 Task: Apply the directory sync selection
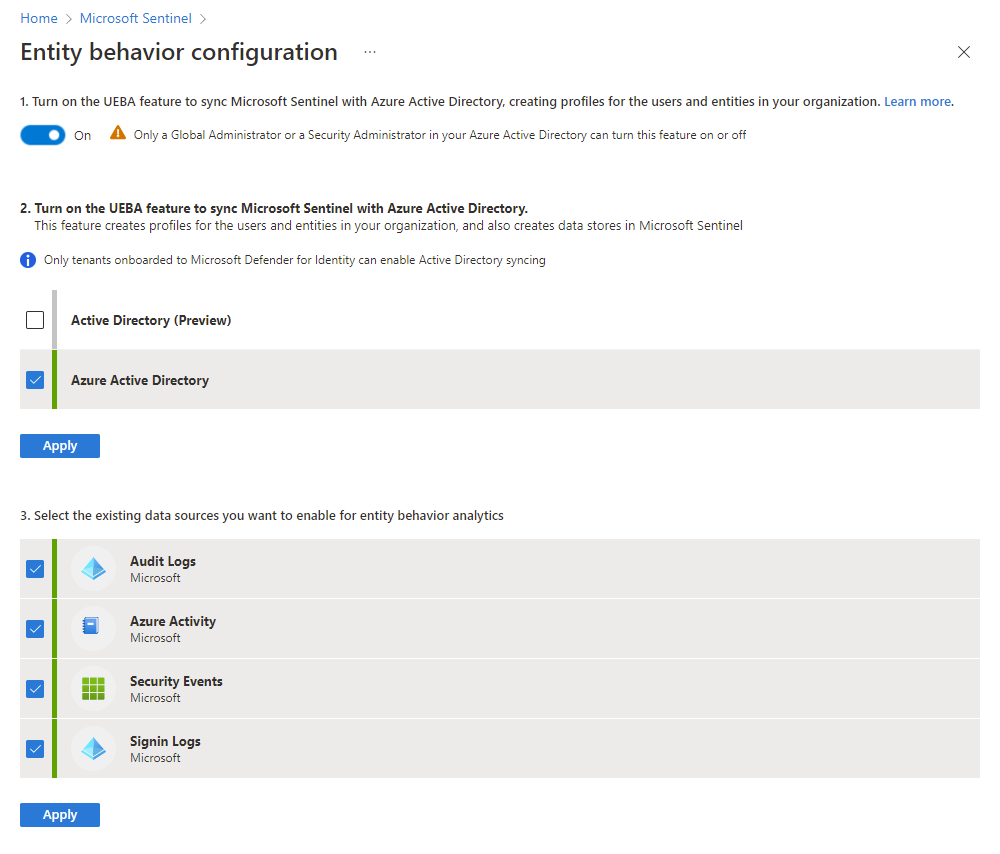[x=60, y=446]
